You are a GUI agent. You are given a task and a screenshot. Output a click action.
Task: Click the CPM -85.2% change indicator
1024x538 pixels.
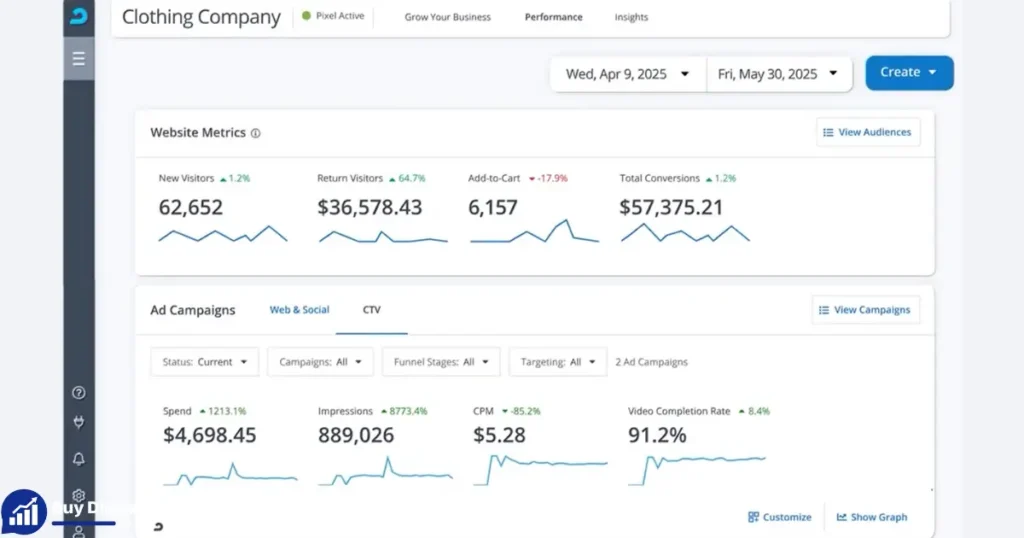520,411
